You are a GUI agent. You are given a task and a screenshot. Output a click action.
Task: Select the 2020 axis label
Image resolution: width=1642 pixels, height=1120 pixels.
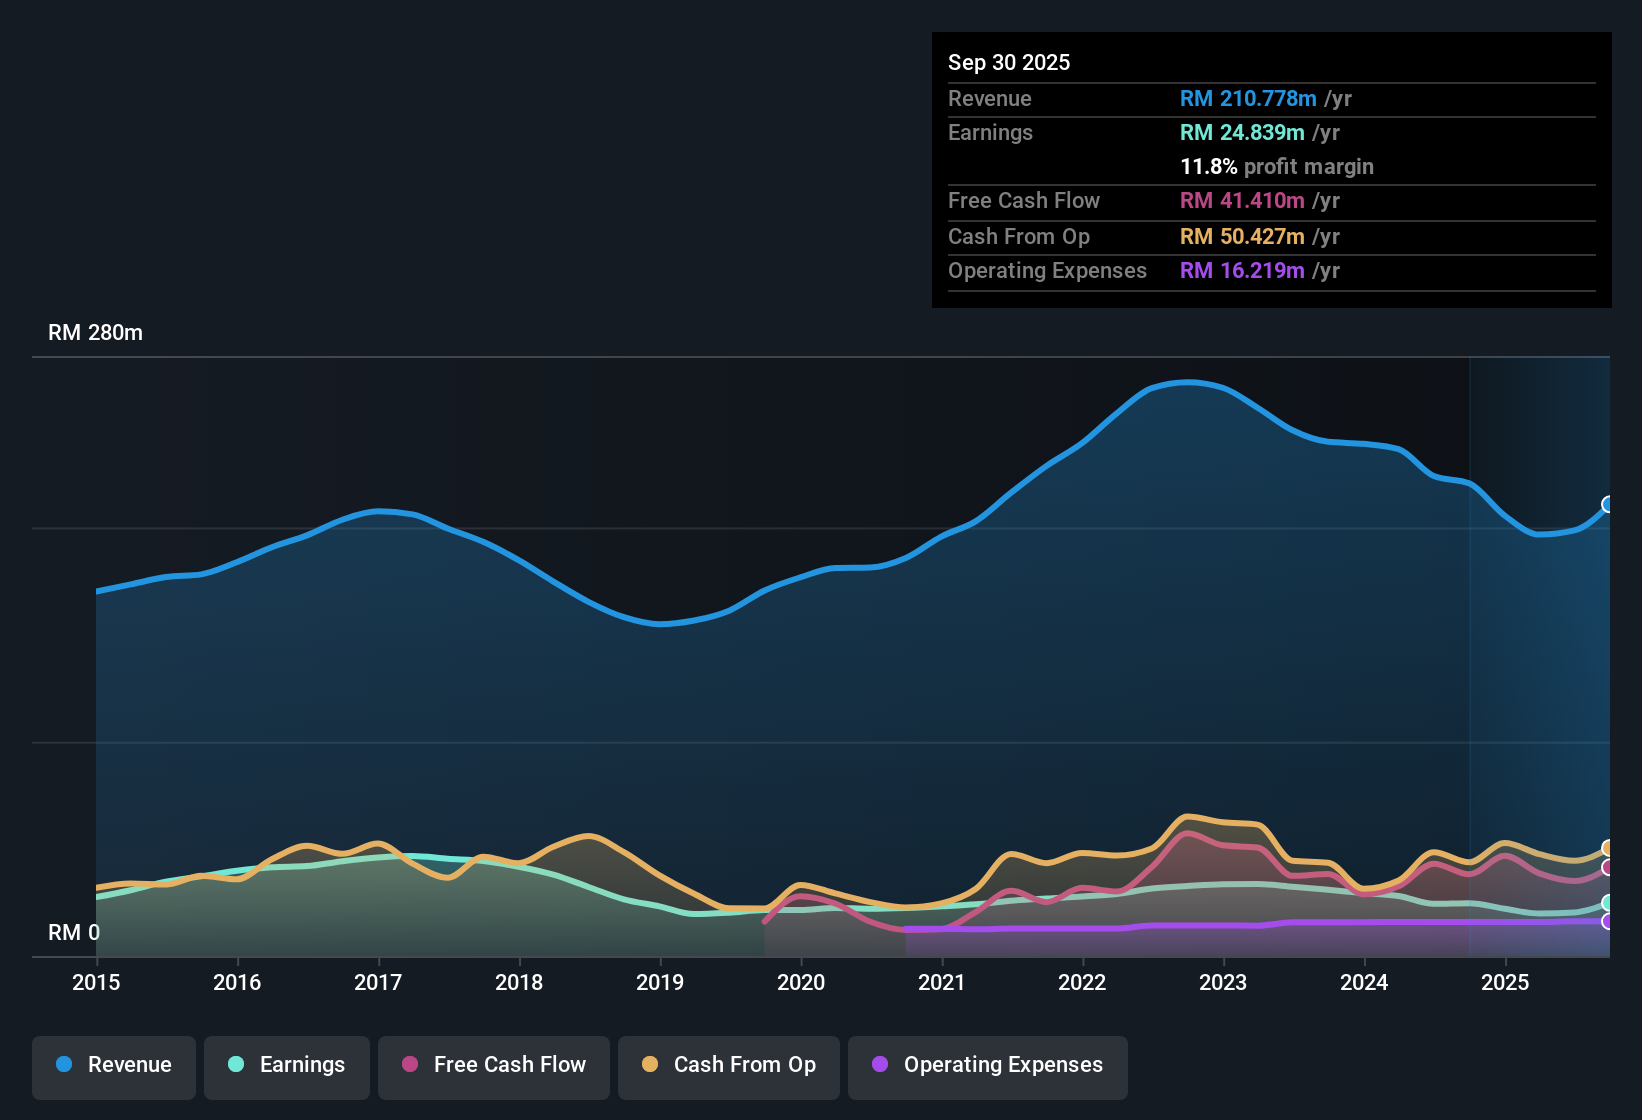pos(801,983)
